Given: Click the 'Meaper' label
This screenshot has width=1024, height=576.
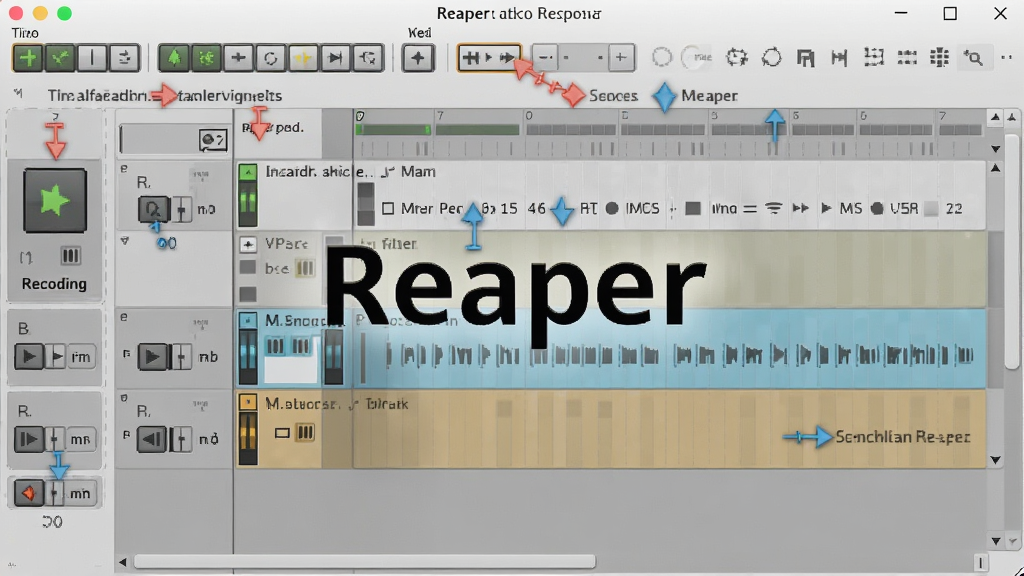Looking at the screenshot, I should (709, 95).
